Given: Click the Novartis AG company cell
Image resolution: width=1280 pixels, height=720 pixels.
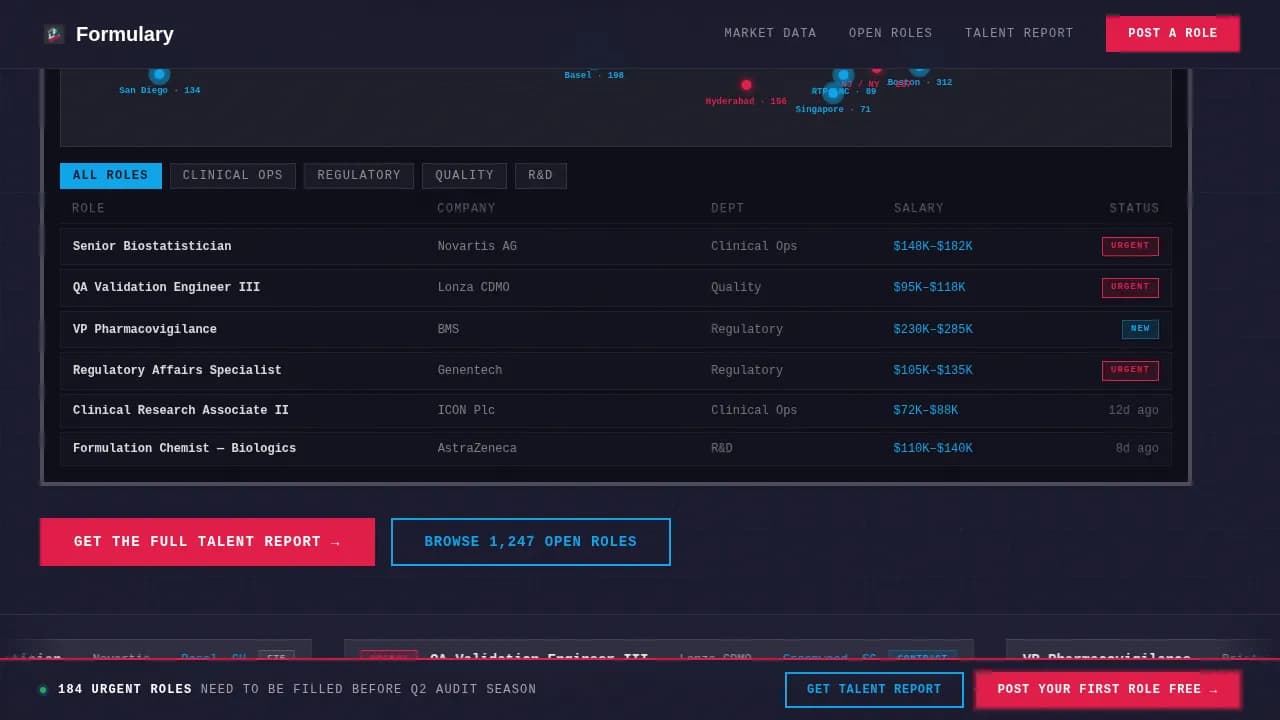Looking at the screenshot, I should [x=477, y=246].
